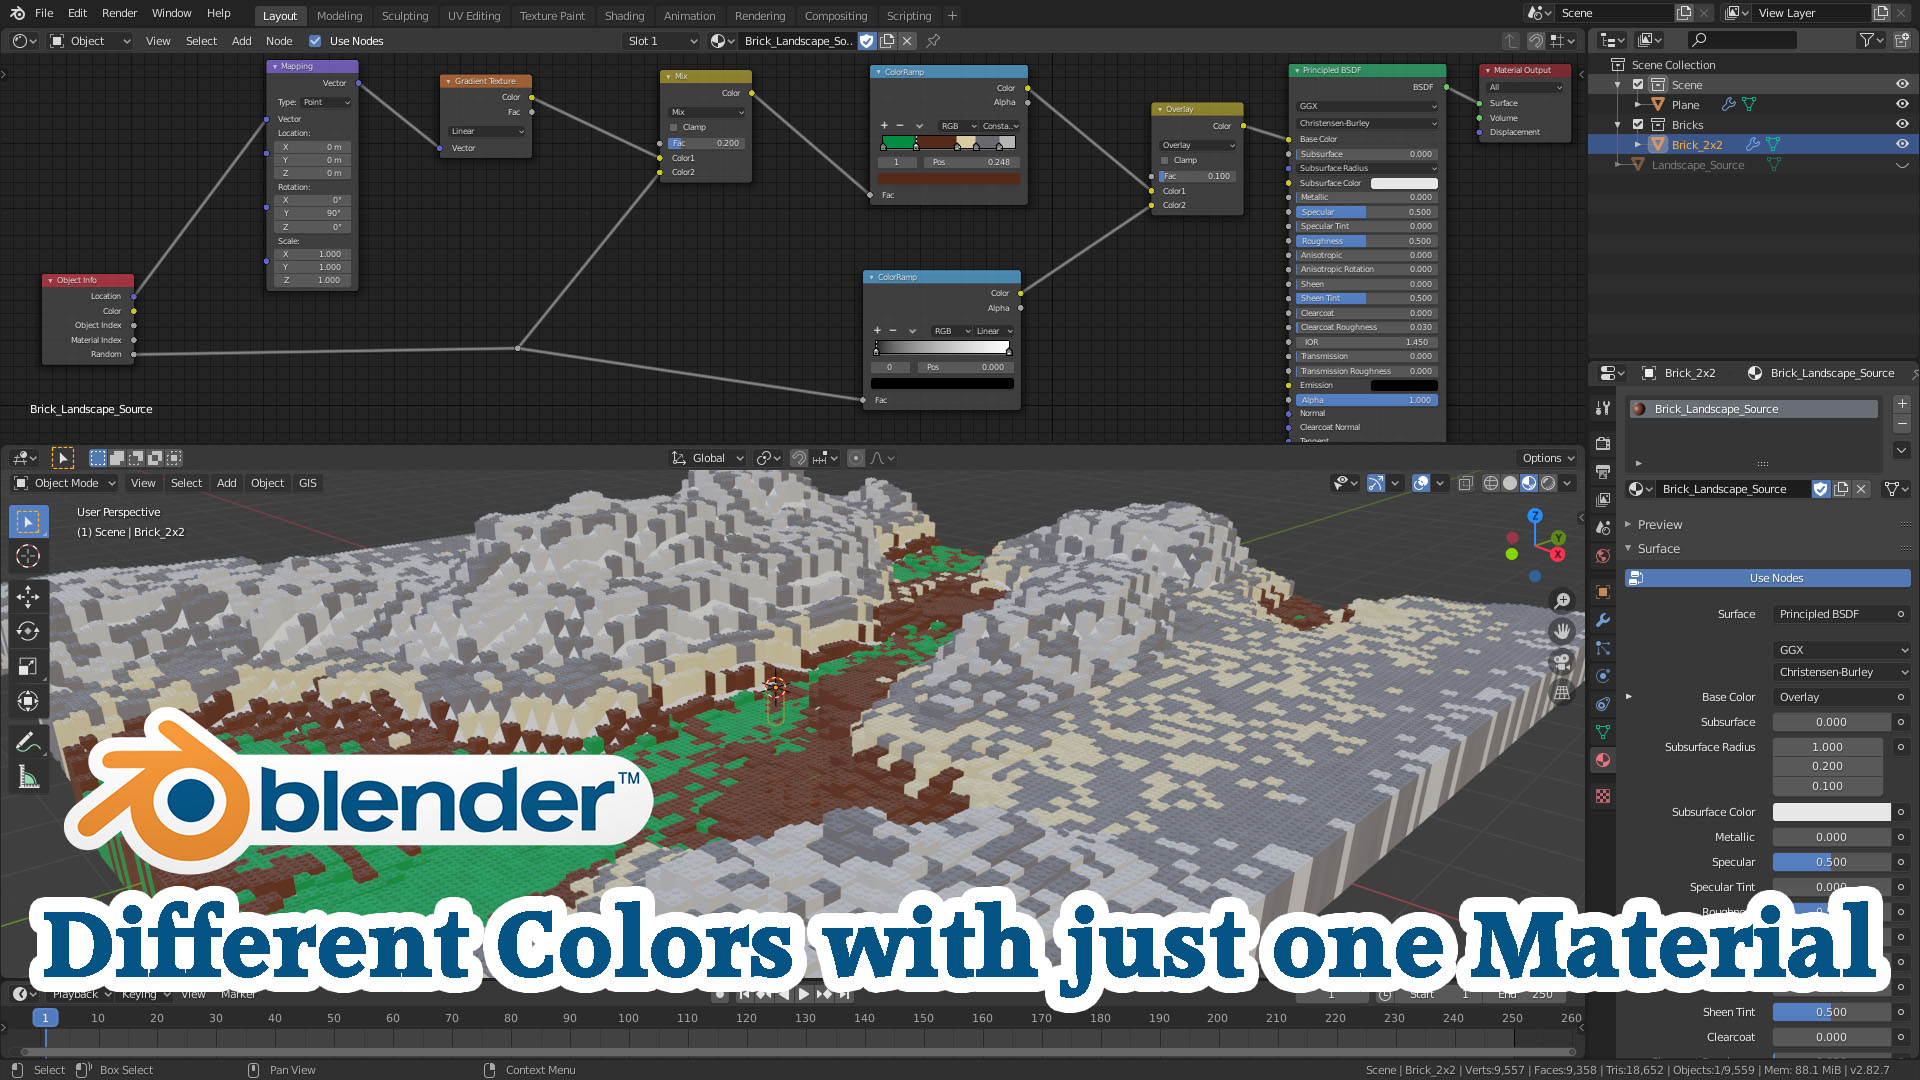The height and width of the screenshot is (1080, 1920).
Task: Uncheck the Use Nodes checkbox
Action: pyautogui.click(x=315, y=41)
